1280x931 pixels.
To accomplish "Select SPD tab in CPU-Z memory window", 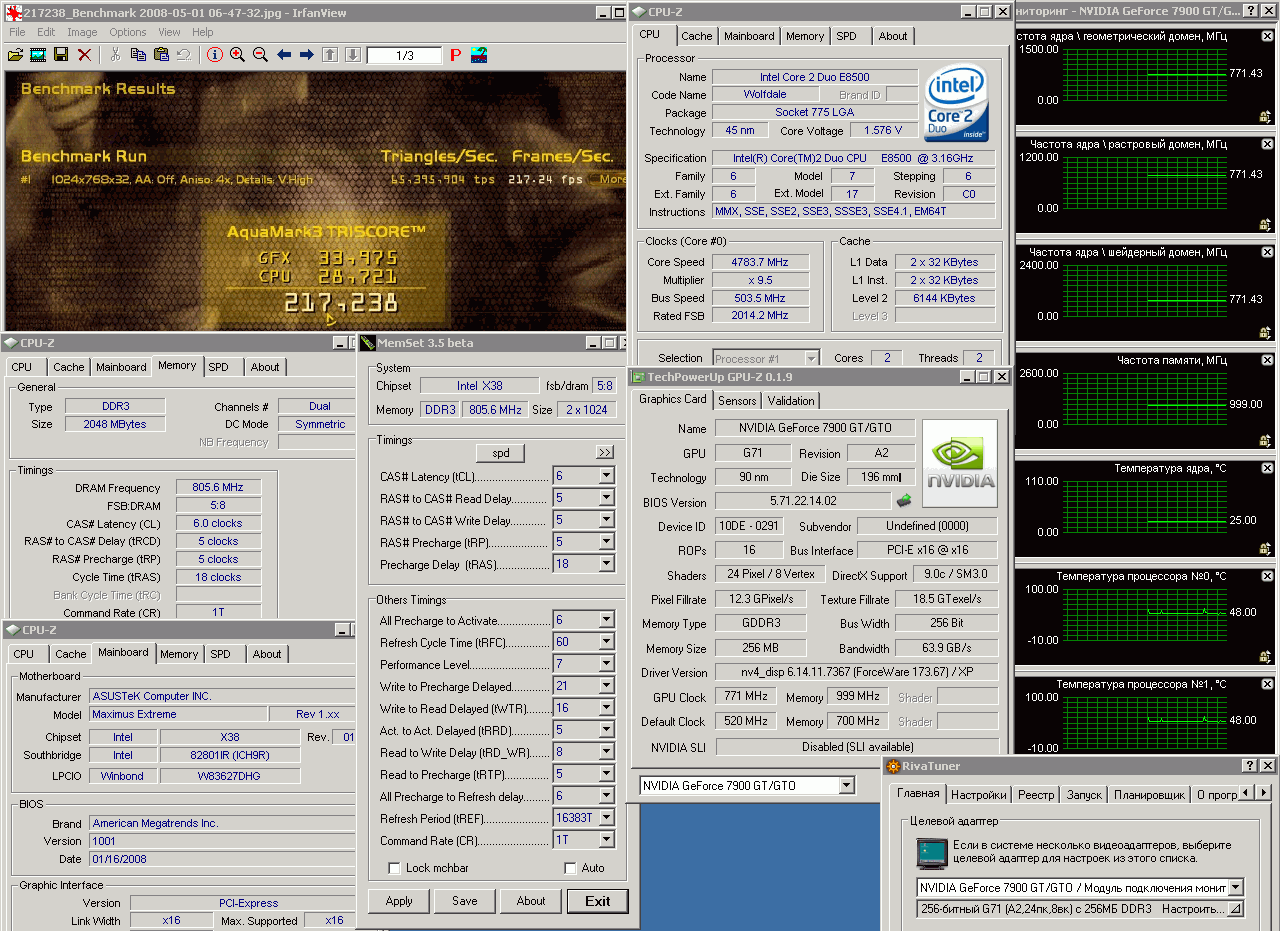I will click(x=219, y=367).
